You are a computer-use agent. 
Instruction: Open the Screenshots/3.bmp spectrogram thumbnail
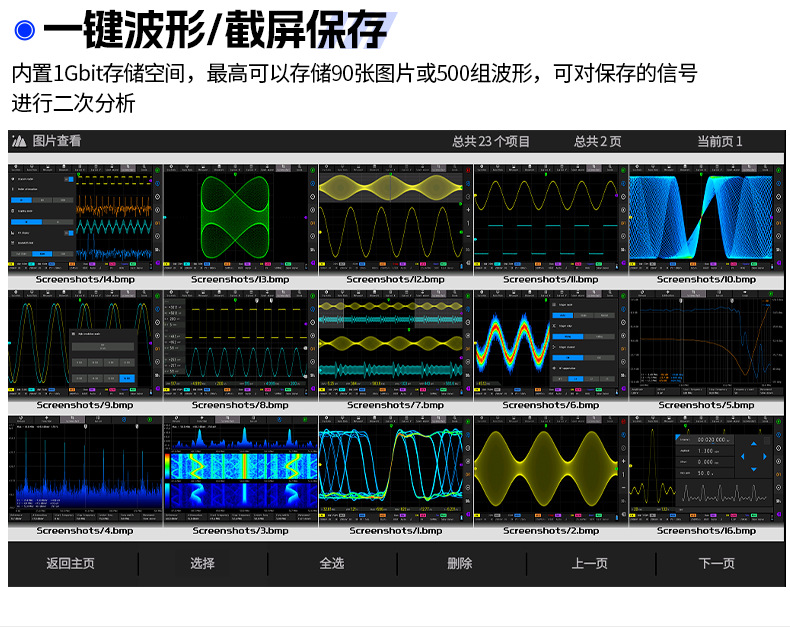(240, 470)
